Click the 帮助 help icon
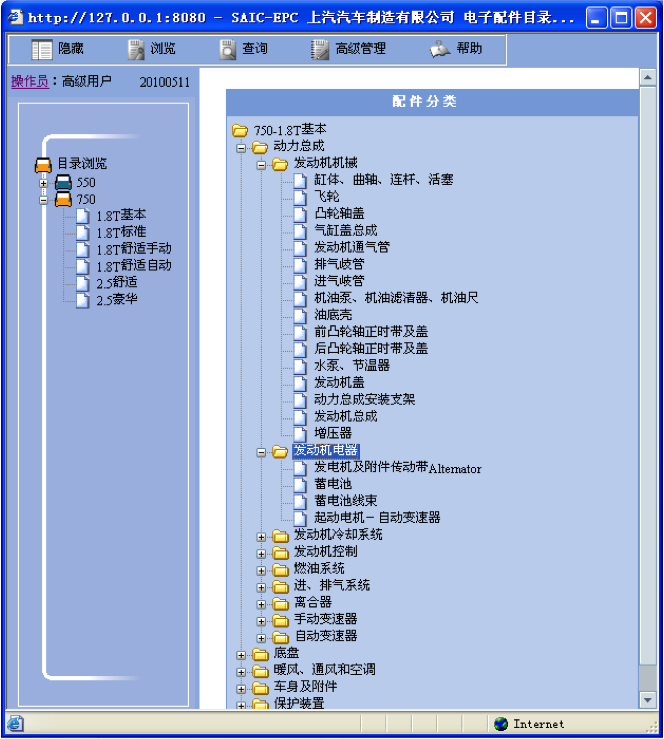The height and width of the screenshot is (739, 664). point(440,49)
